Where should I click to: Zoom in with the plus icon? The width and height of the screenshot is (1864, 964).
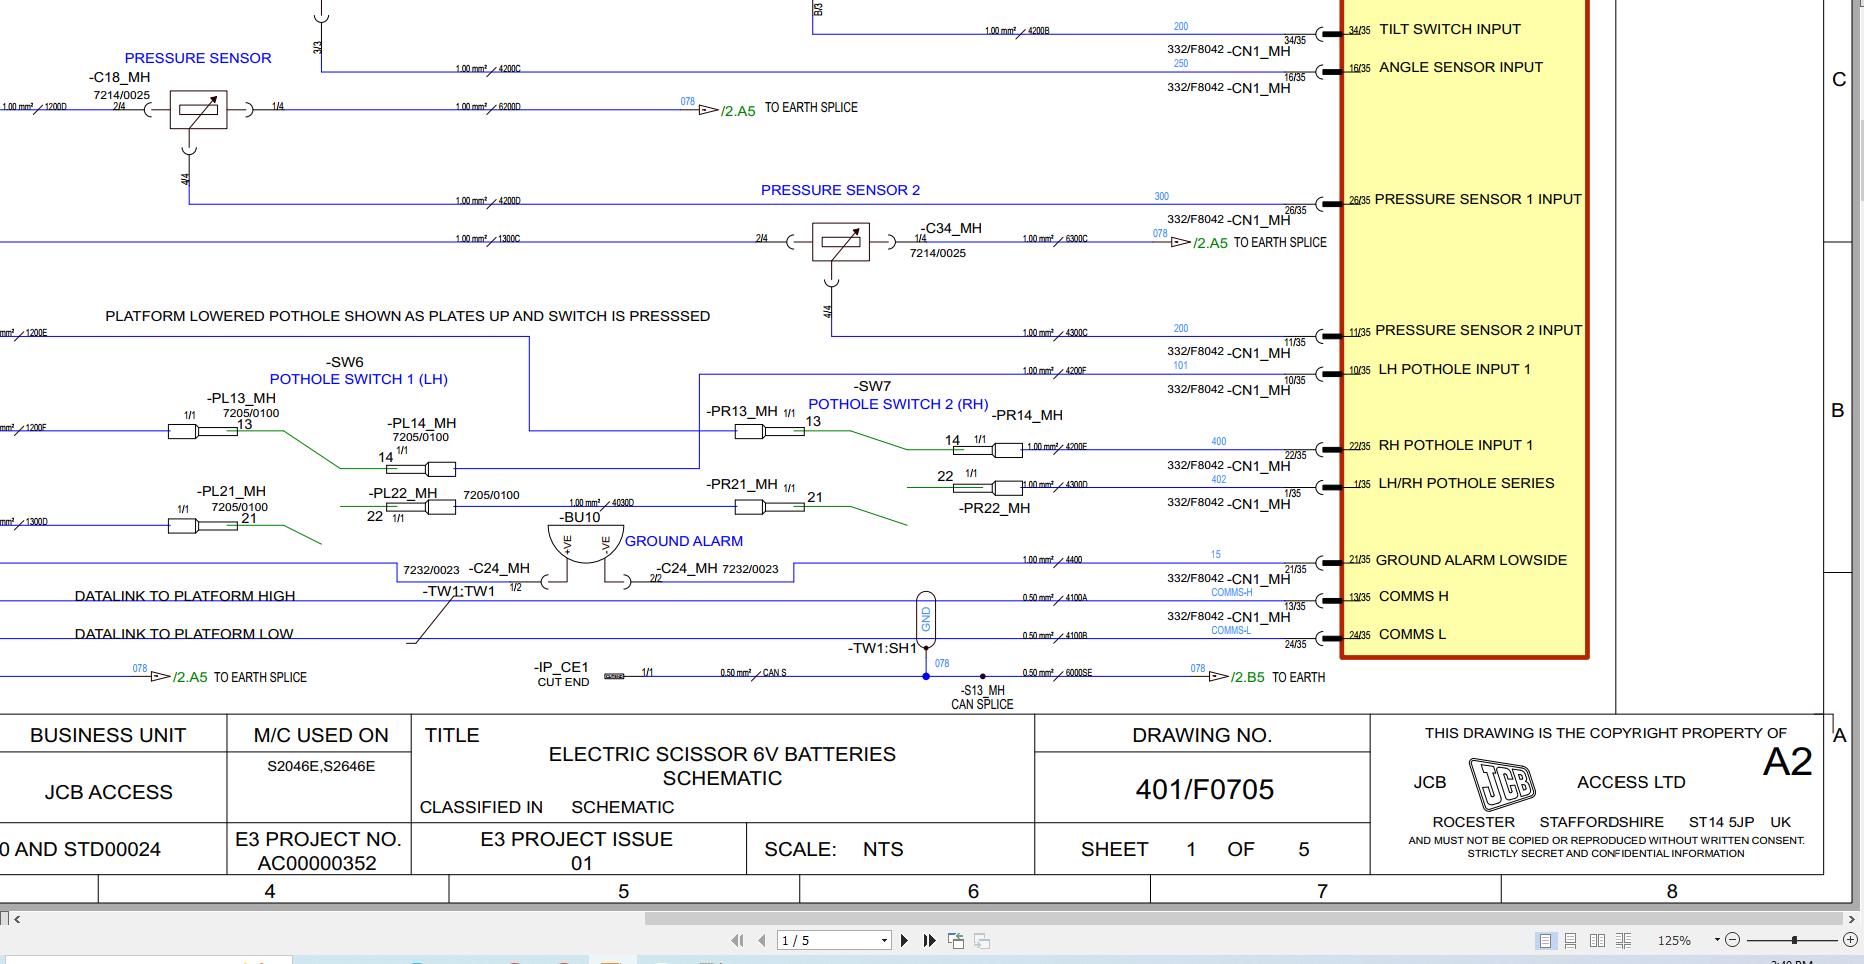[1851, 940]
